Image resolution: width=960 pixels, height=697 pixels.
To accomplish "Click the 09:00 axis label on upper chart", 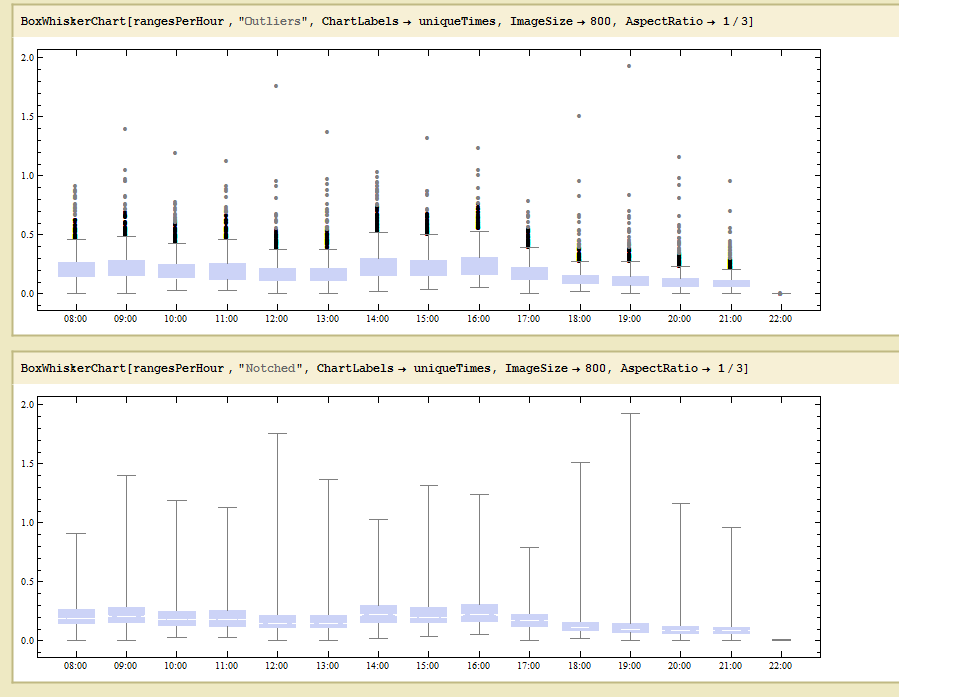I will point(126,318).
